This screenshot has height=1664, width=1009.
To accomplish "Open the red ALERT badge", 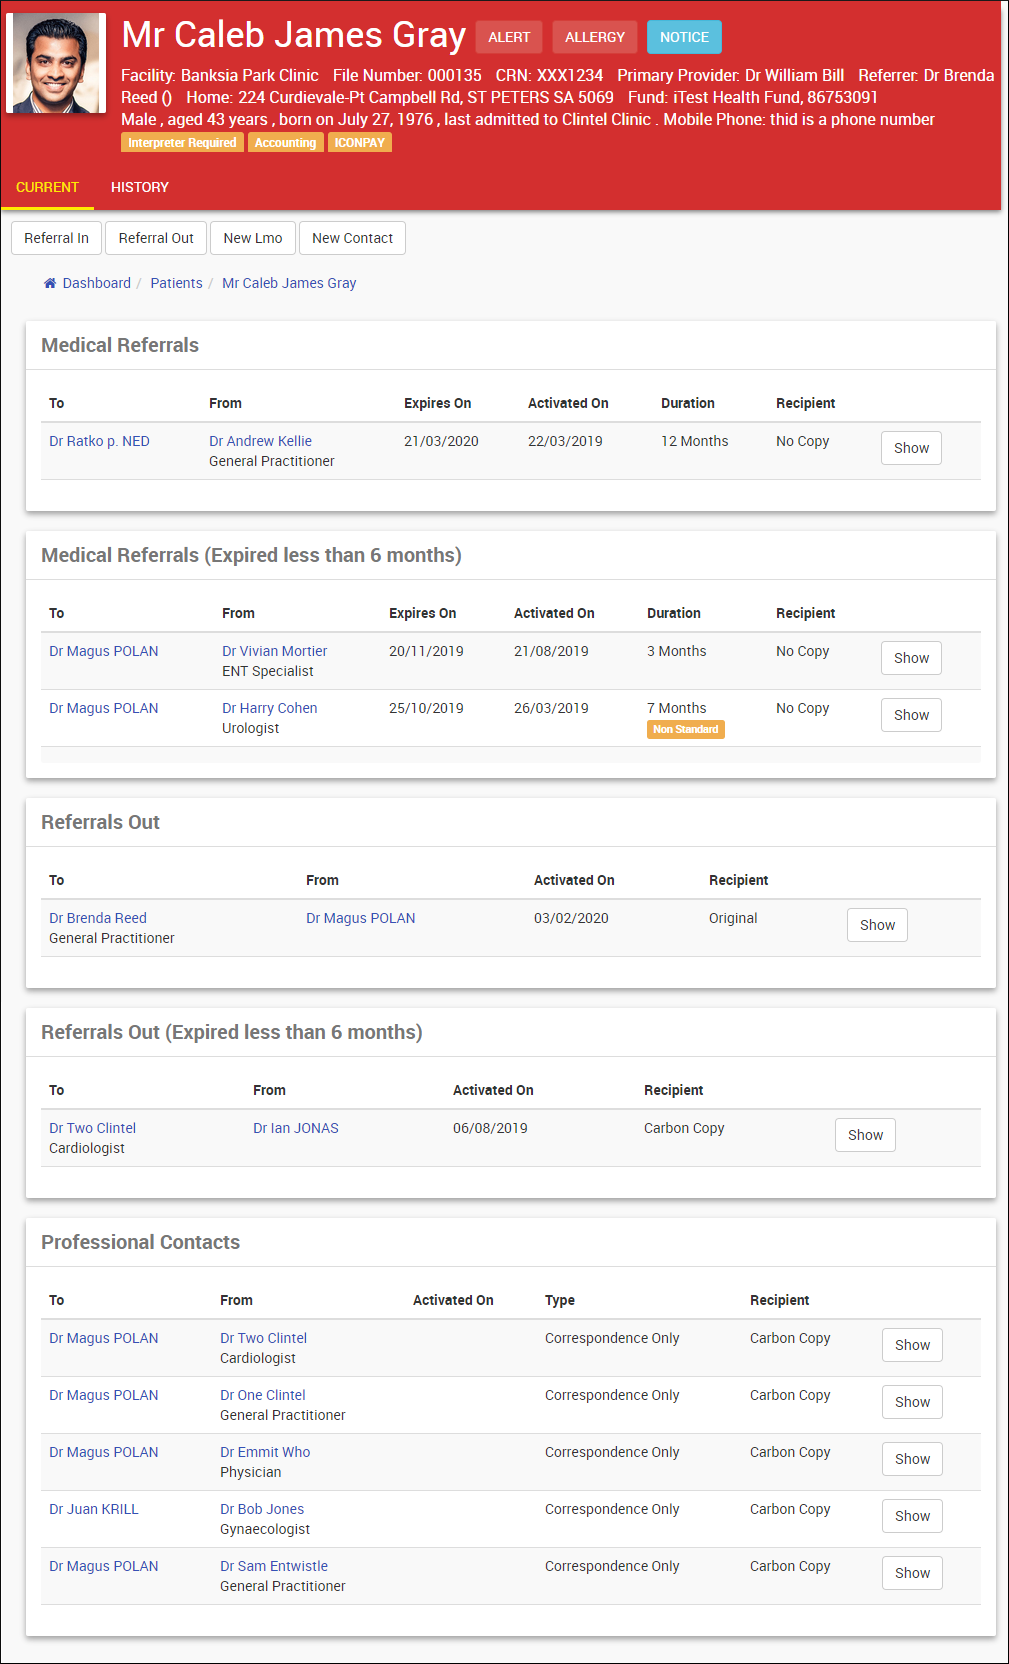I will click(x=509, y=37).
